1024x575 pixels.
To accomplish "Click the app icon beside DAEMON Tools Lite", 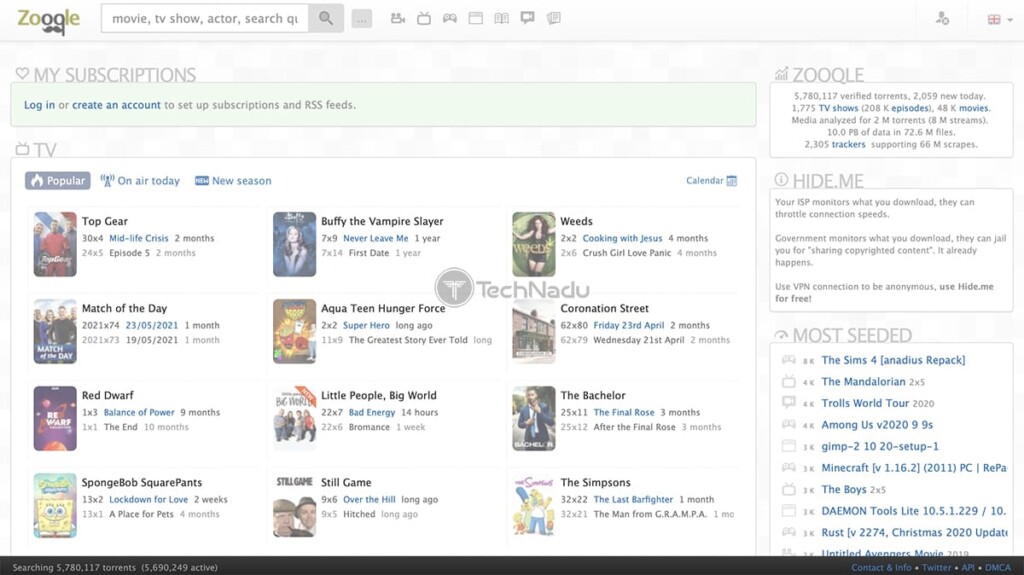I will (789, 510).
